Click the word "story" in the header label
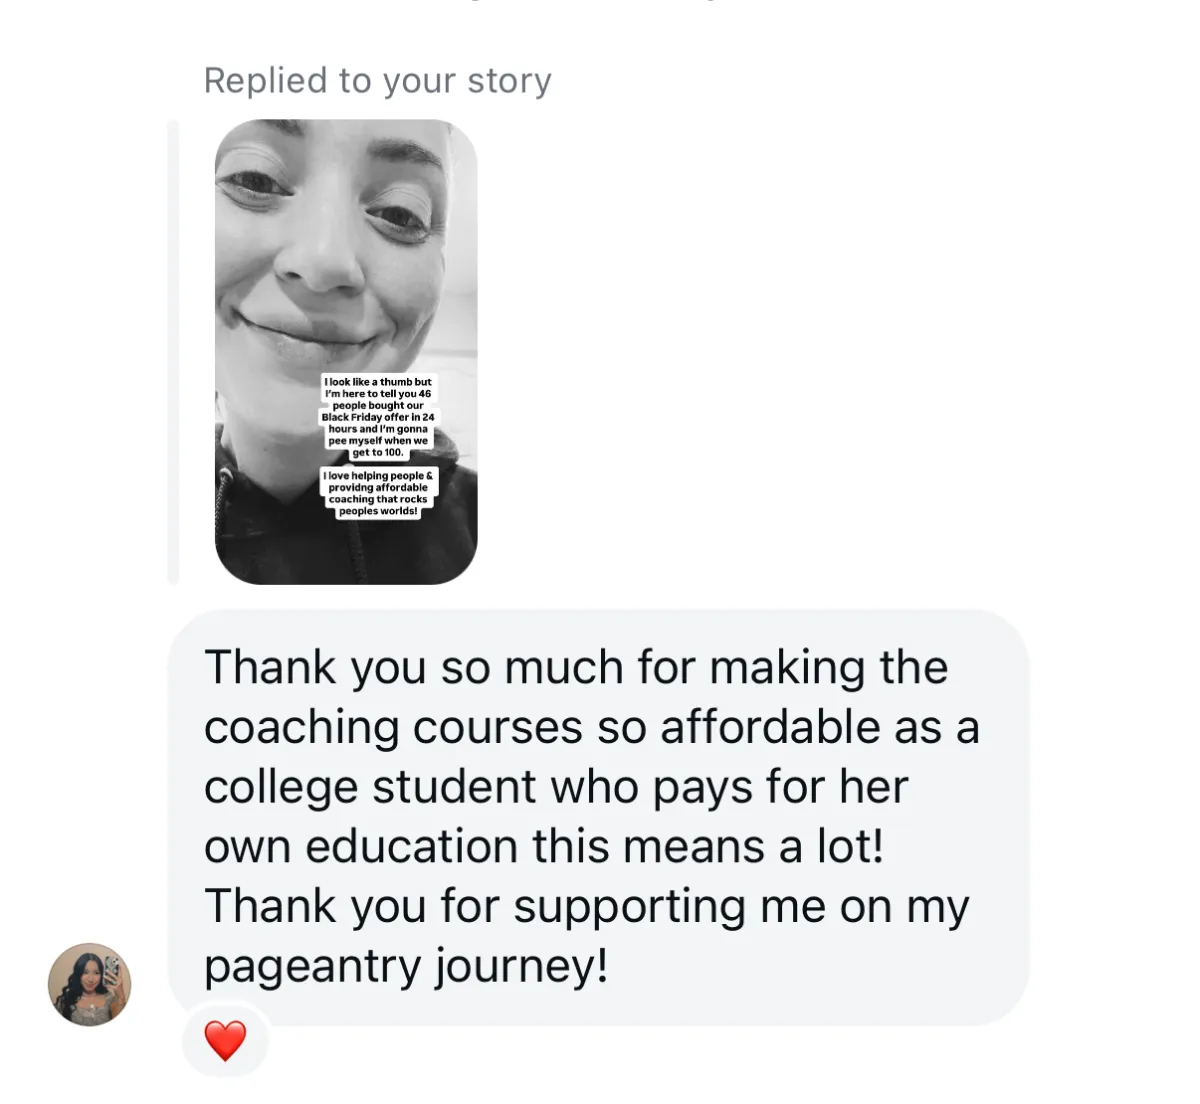 click(509, 80)
